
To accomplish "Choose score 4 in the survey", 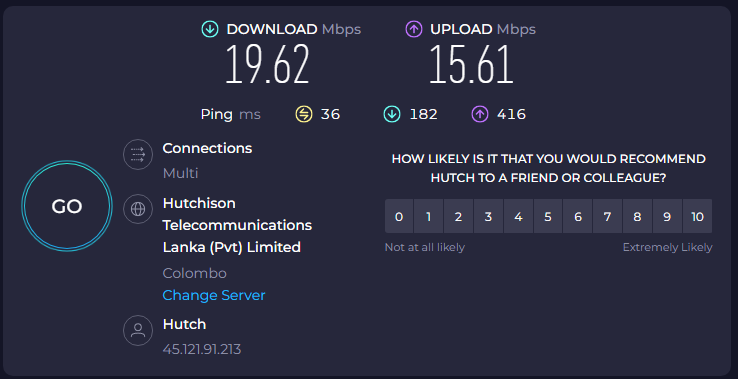I will 518,216.
